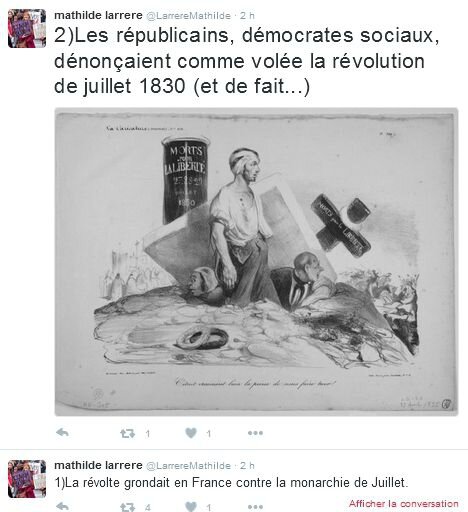Screen dimensions: 468x512
Task: Retweet the monarchie de Juillet tweet
Action: (x=127, y=507)
